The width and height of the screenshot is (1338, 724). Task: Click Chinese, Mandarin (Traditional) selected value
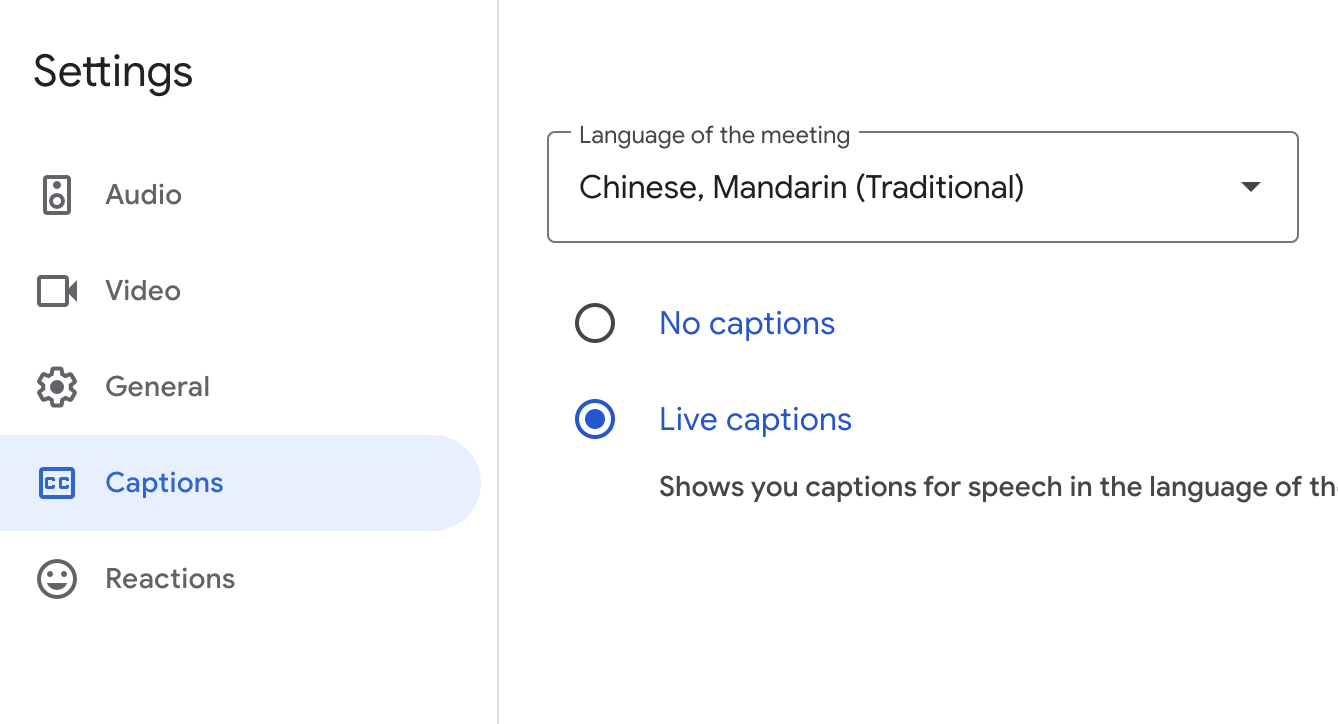(801, 188)
